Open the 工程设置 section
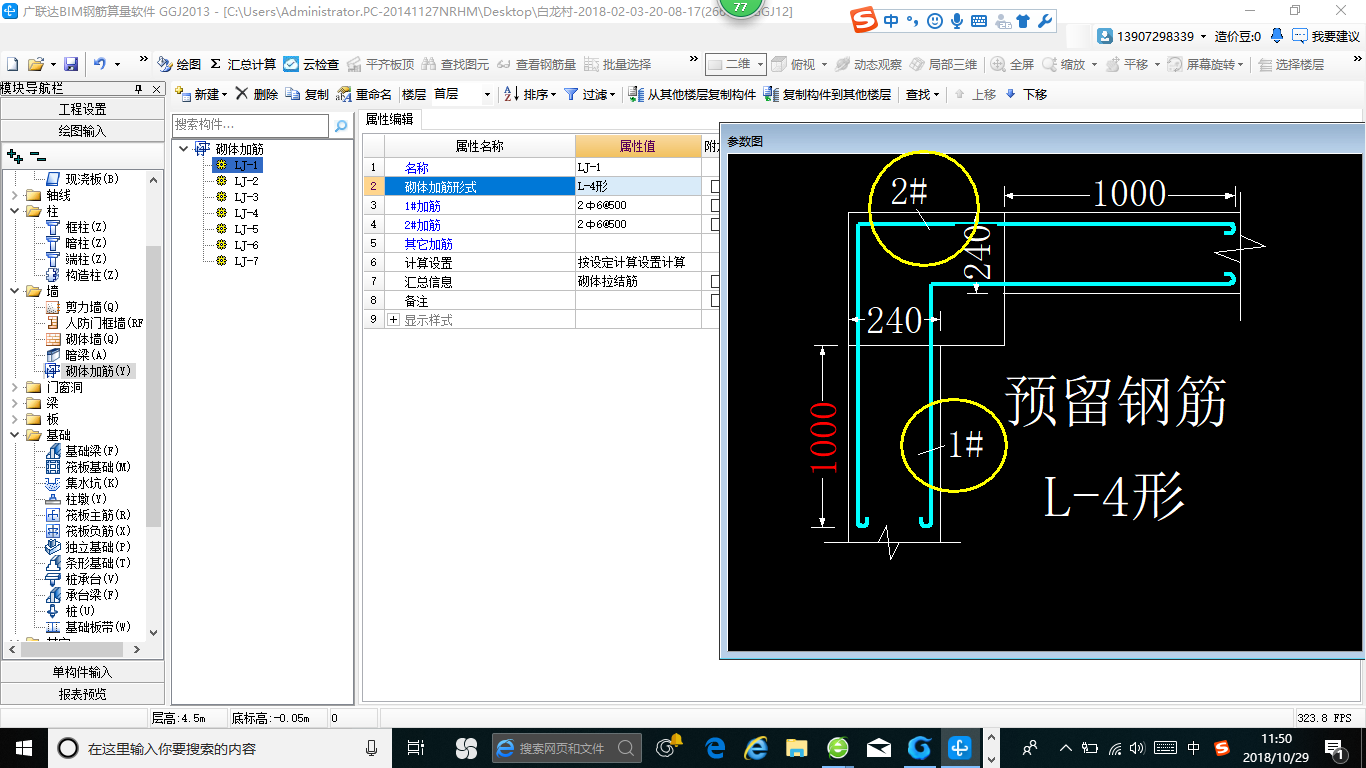1366x768 pixels. [x=82, y=109]
